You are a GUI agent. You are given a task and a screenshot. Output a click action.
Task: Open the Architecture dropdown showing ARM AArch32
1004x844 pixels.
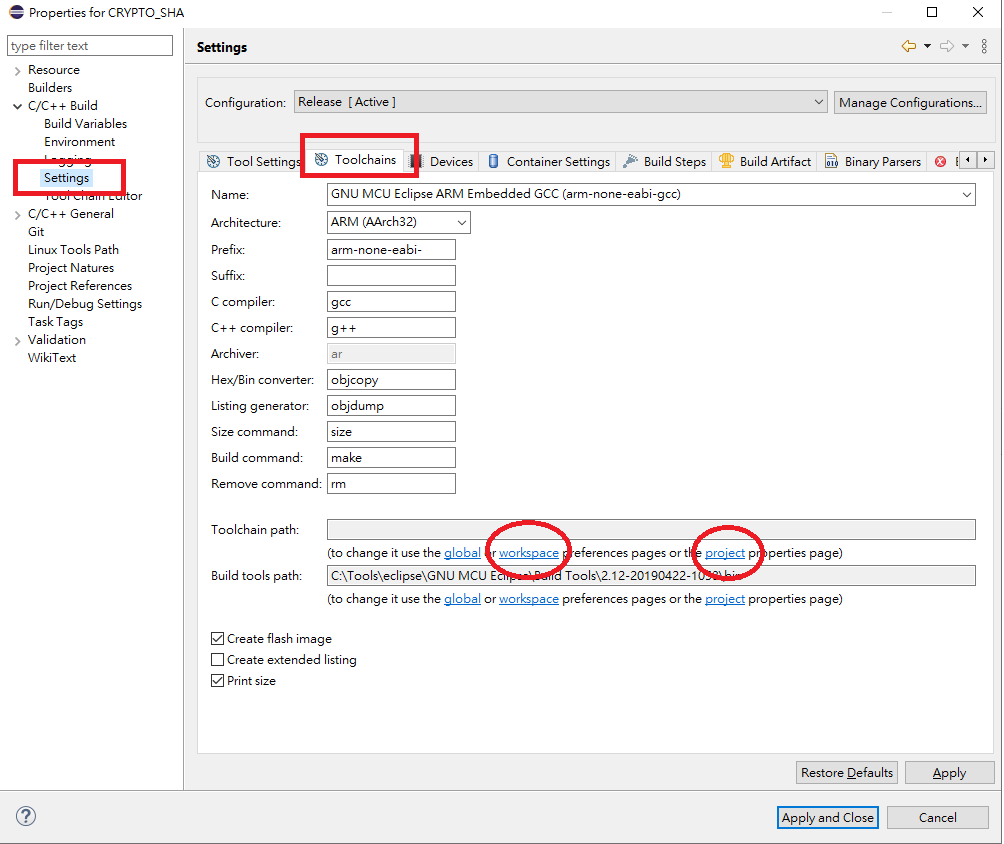point(462,222)
